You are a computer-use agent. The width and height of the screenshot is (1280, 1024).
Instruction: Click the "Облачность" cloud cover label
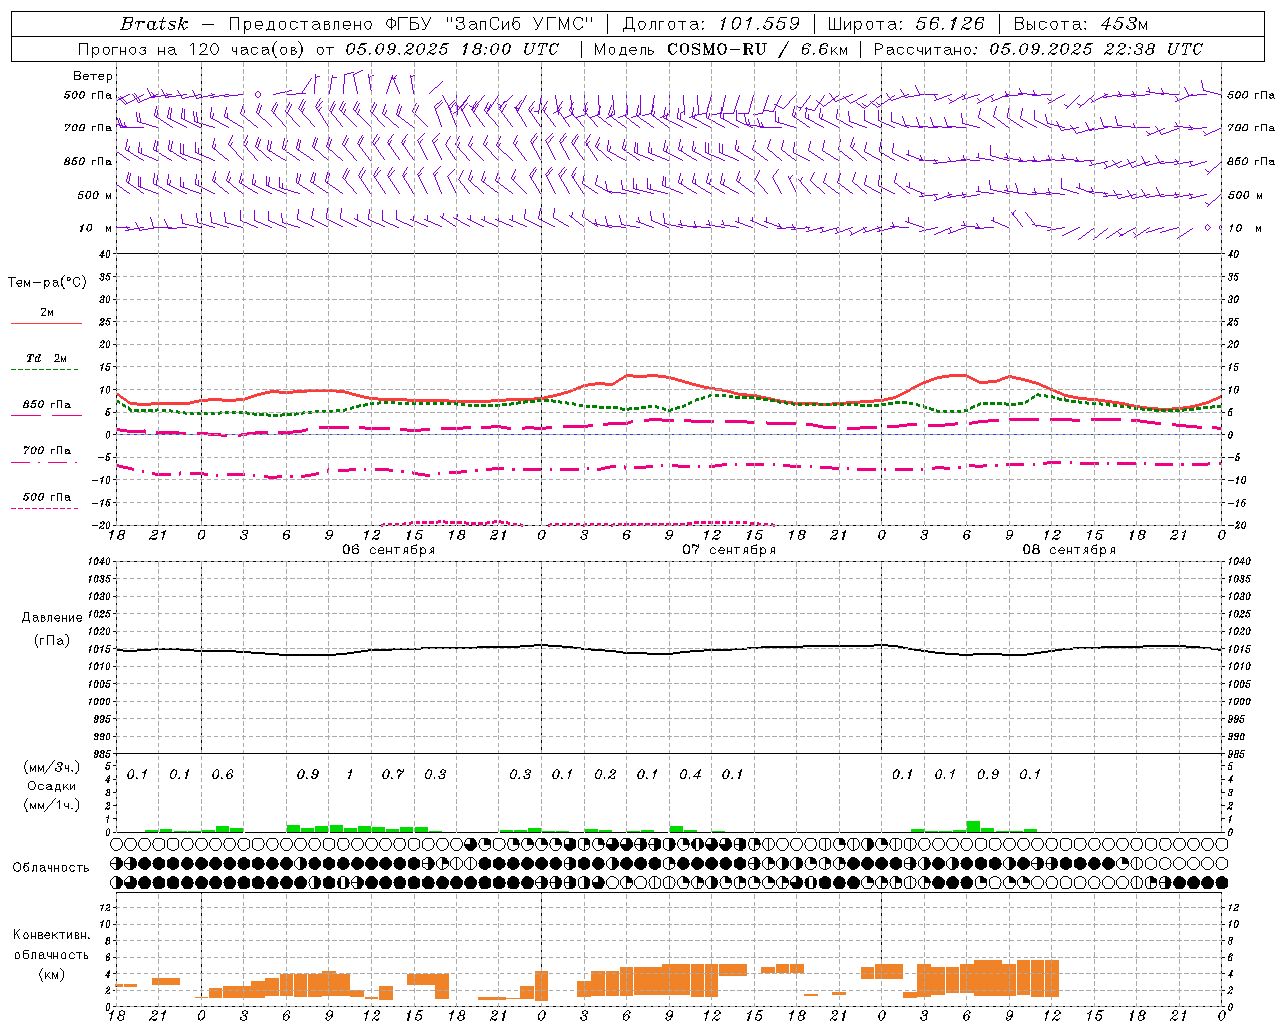[51, 868]
